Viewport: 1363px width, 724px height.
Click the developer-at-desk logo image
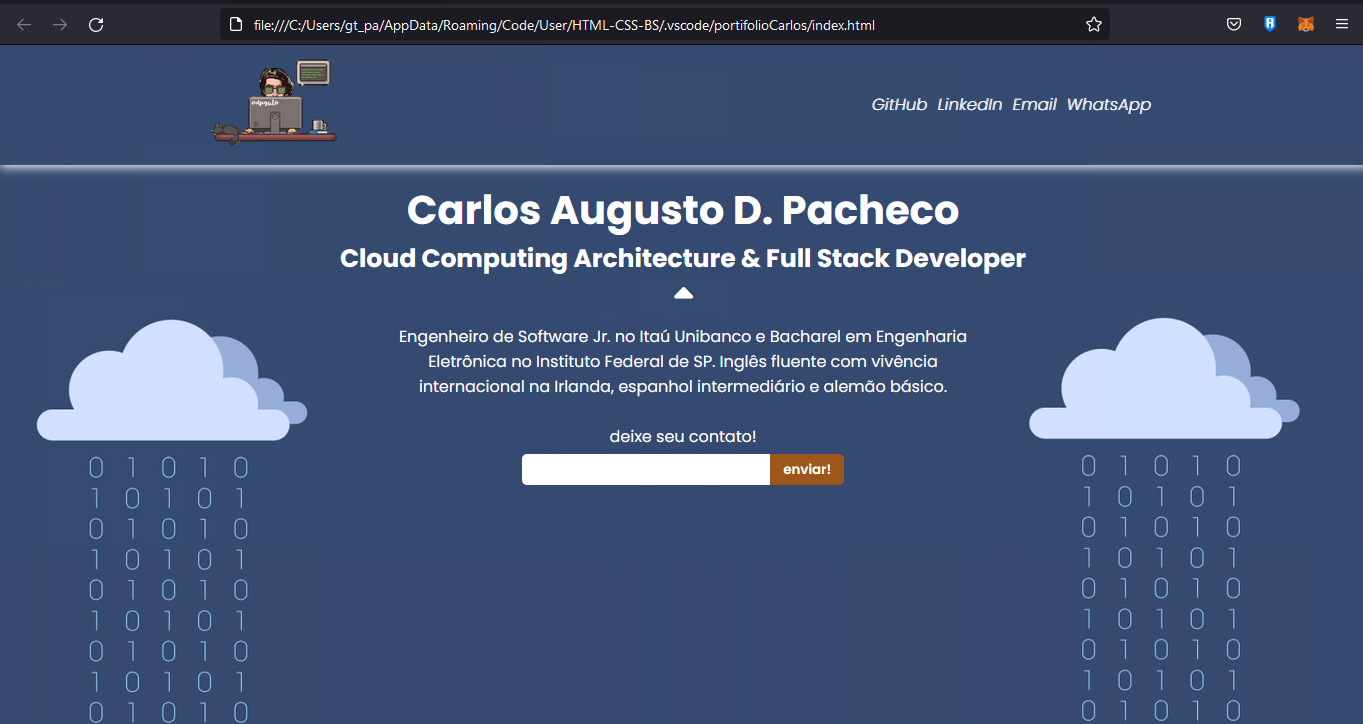click(x=274, y=103)
